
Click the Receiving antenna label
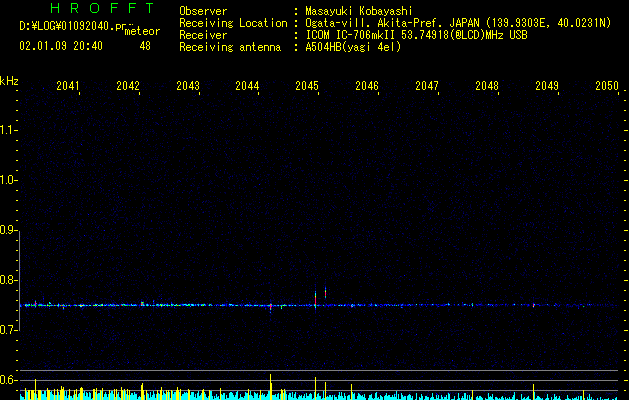[230, 47]
